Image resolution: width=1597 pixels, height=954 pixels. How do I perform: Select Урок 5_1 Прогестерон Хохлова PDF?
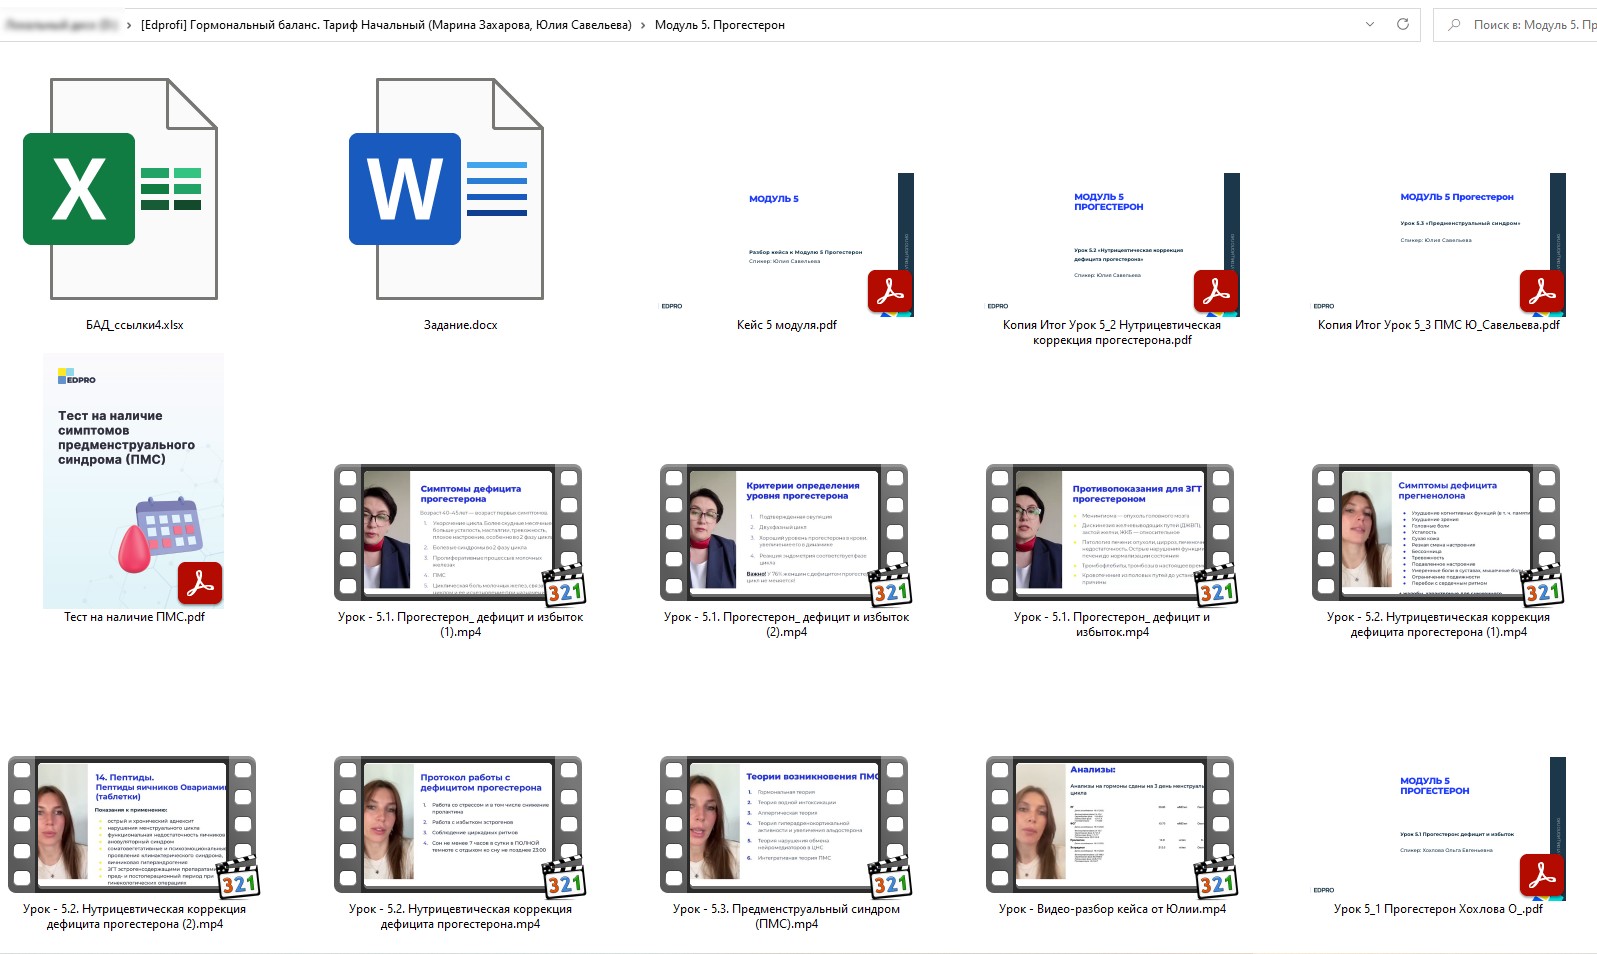coord(1438,829)
